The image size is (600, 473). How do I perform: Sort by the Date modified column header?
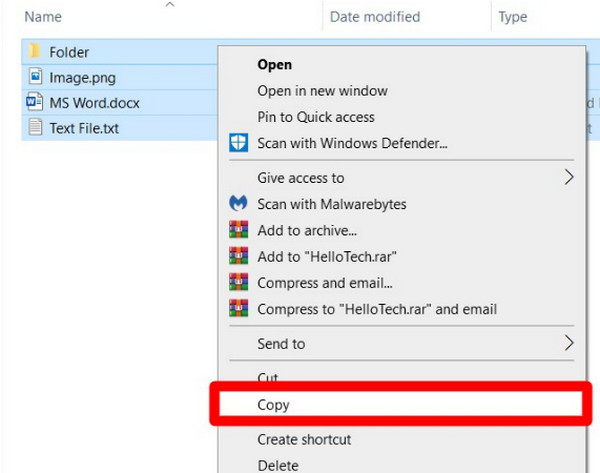[x=375, y=17]
